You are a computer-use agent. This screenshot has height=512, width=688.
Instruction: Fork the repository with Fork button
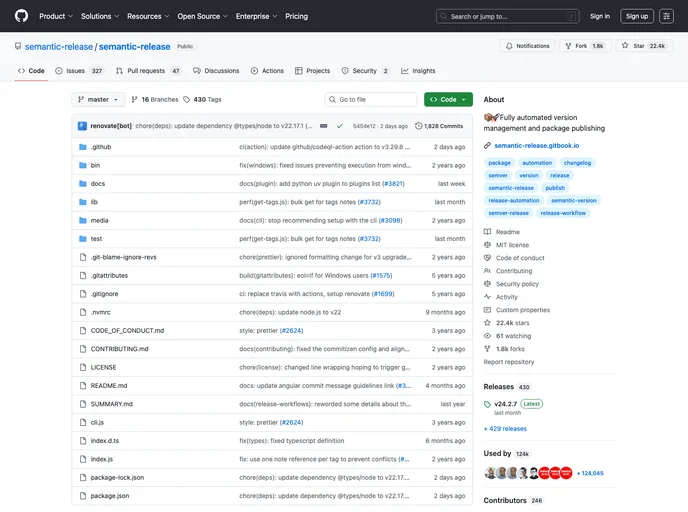pos(585,46)
